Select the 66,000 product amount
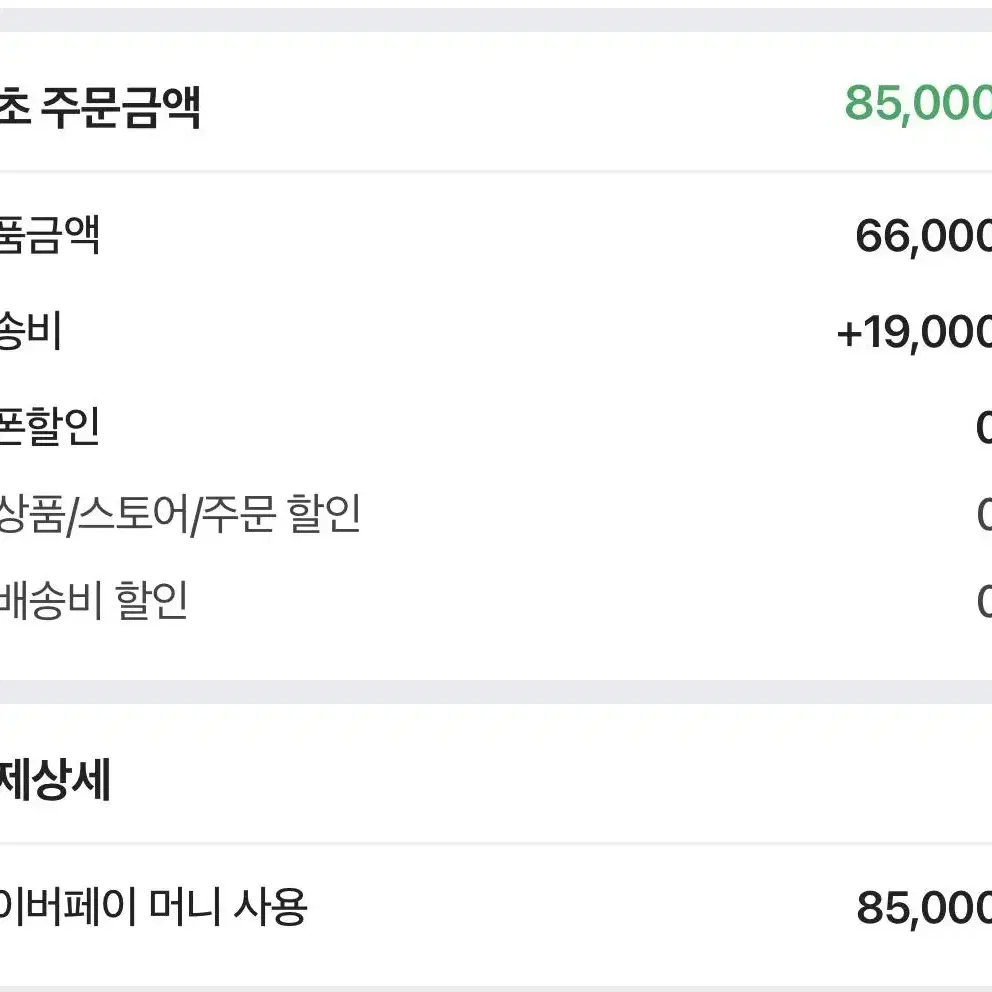The width and height of the screenshot is (992, 992). pos(923,236)
